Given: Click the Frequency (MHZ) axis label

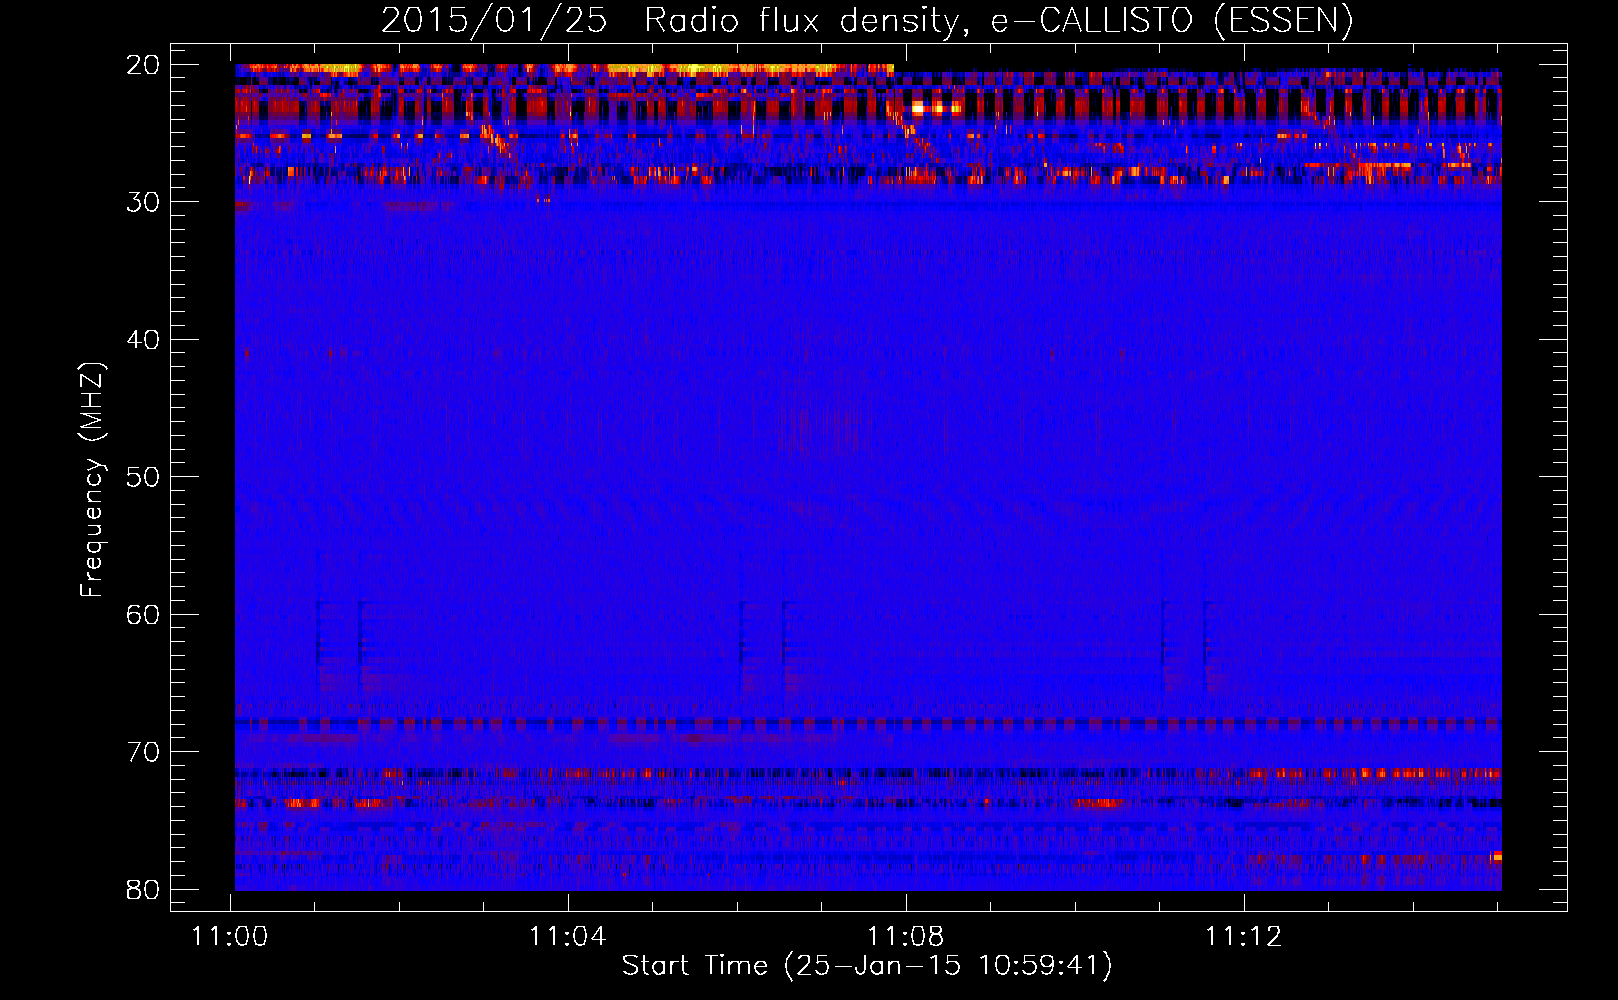Looking at the screenshot, I should (x=92, y=480).
